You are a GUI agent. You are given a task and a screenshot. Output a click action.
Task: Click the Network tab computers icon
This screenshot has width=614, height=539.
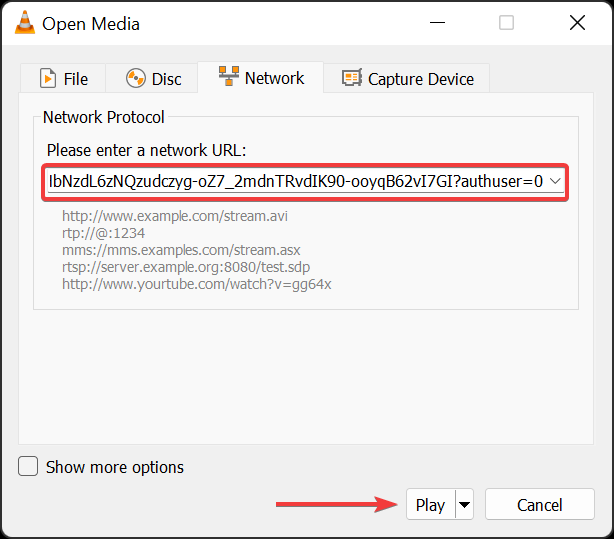[x=229, y=76]
